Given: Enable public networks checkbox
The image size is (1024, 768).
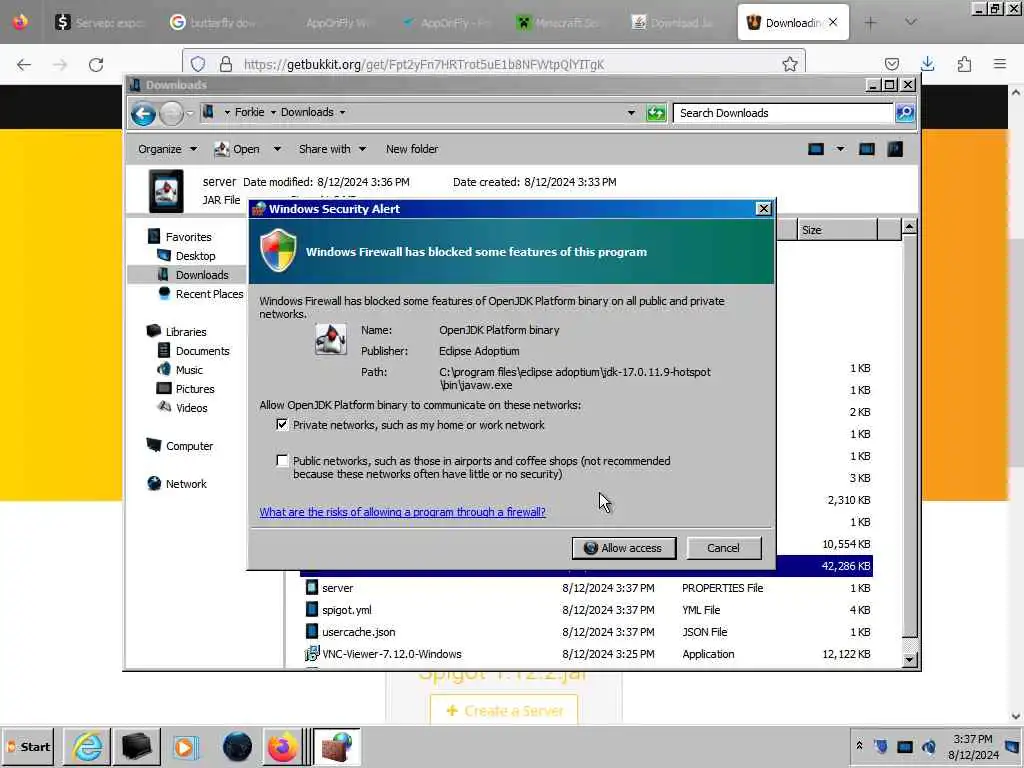Looking at the screenshot, I should coord(281,460).
